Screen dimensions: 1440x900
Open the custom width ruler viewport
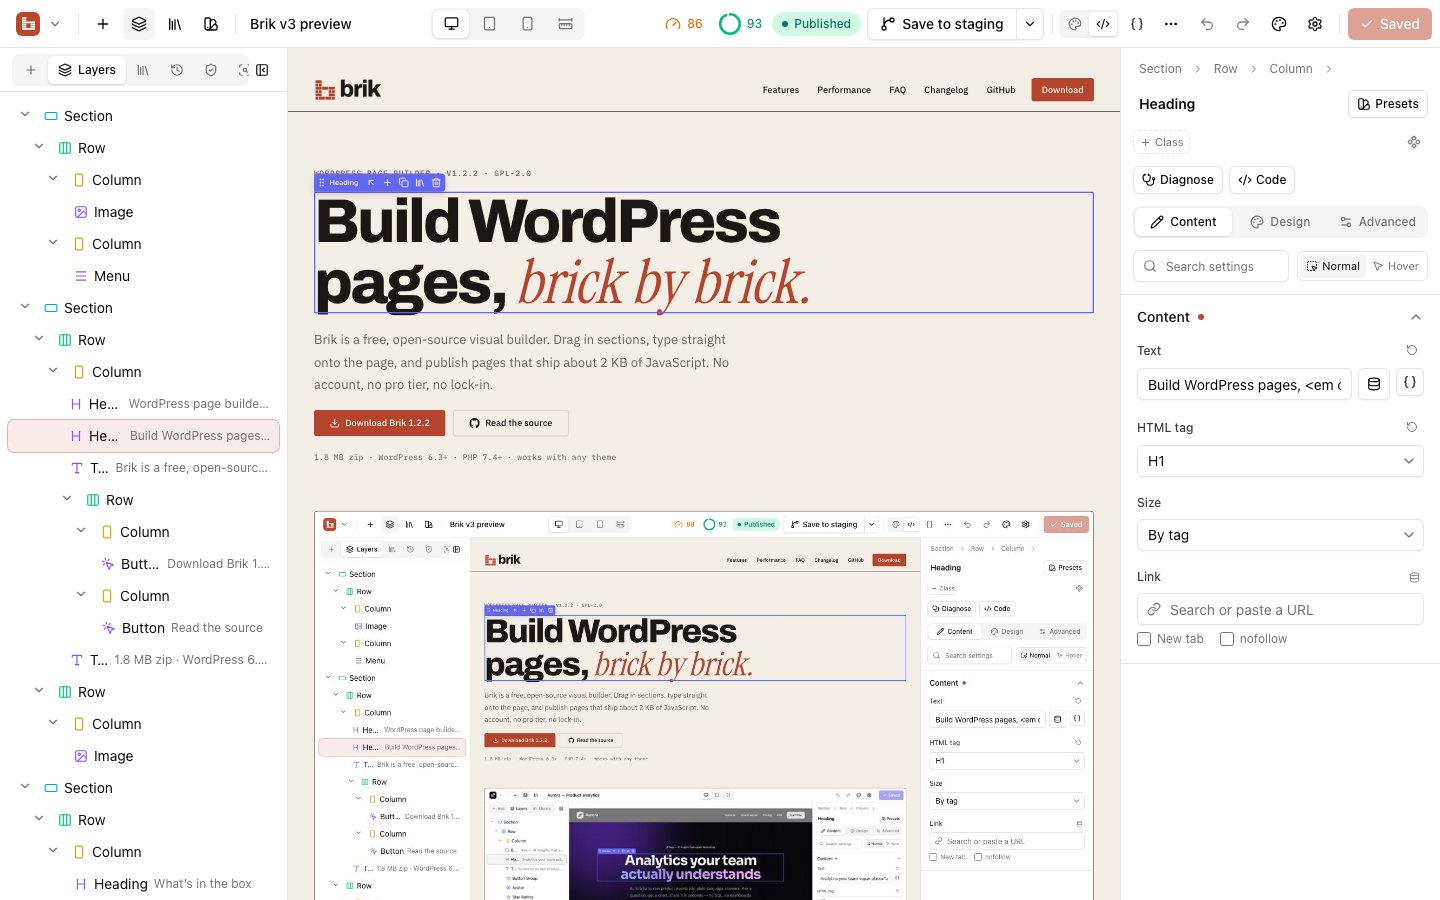[565, 24]
